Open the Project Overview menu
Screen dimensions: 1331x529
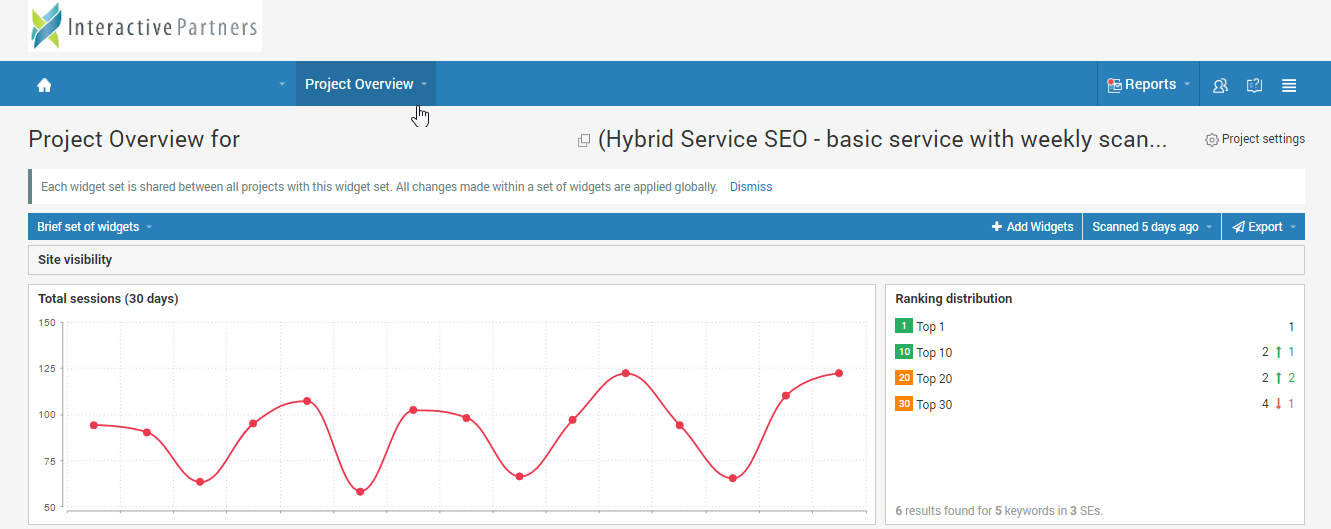tap(365, 85)
